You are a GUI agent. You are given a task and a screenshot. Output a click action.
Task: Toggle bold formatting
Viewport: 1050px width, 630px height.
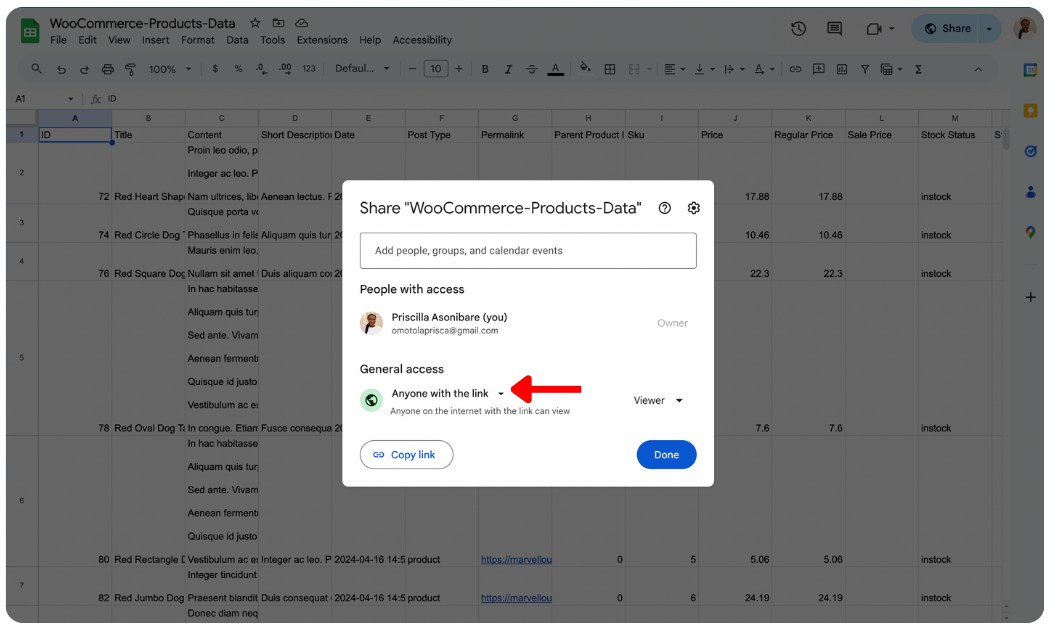click(x=485, y=69)
